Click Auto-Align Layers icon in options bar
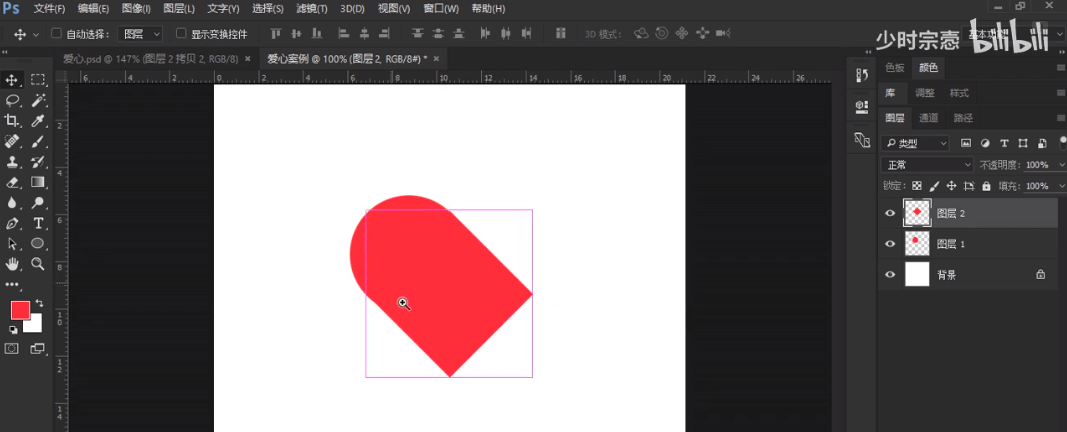Image resolution: width=1067 pixels, height=432 pixels. (x=561, y=33)
